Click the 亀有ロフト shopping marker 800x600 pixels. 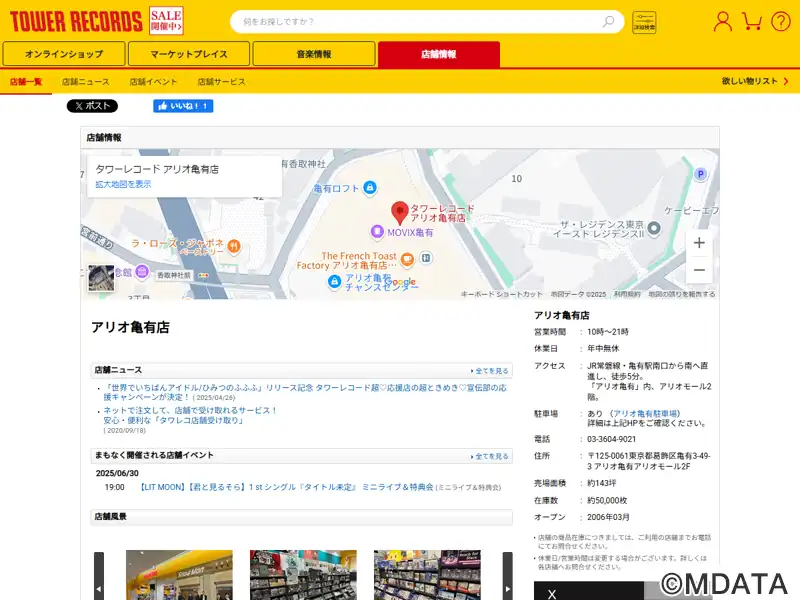370,187
